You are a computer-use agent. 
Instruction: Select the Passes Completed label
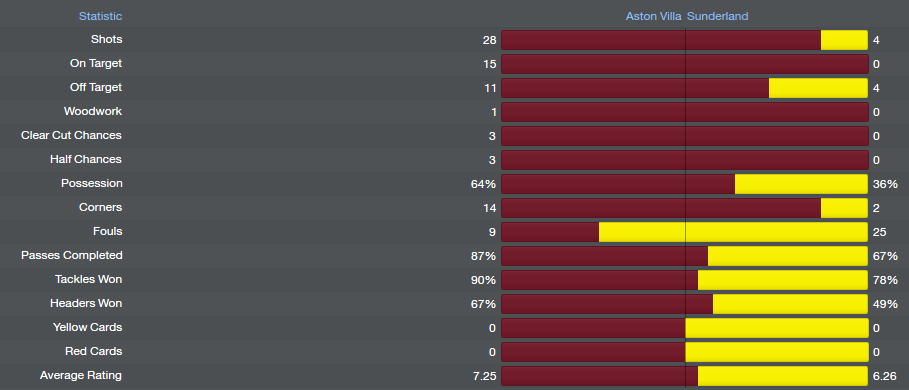coord(72,256)
